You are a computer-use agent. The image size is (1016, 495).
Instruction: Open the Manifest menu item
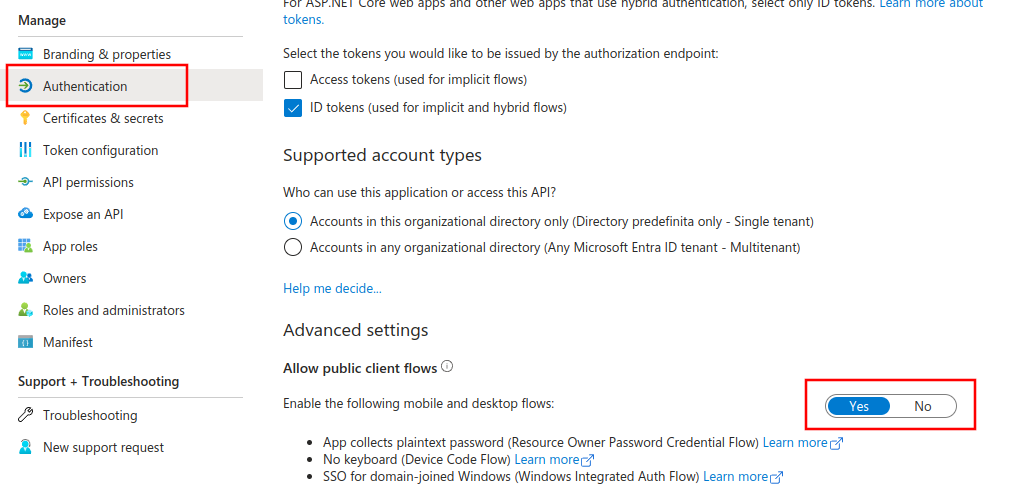tap(68, 342)
